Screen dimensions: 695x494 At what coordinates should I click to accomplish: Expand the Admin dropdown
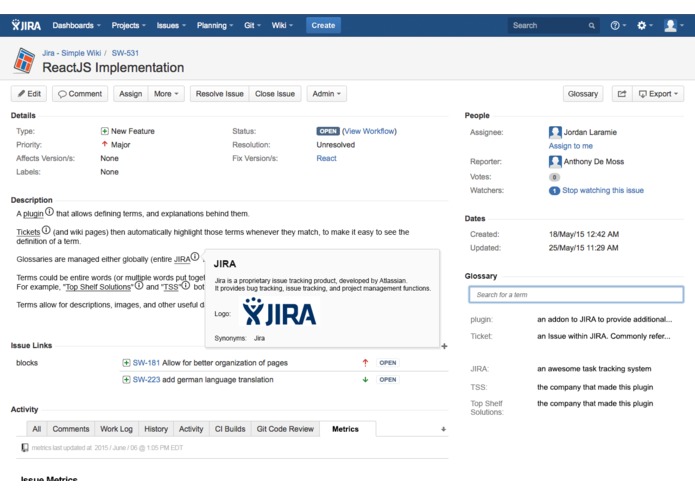click(x=327, y=93)
